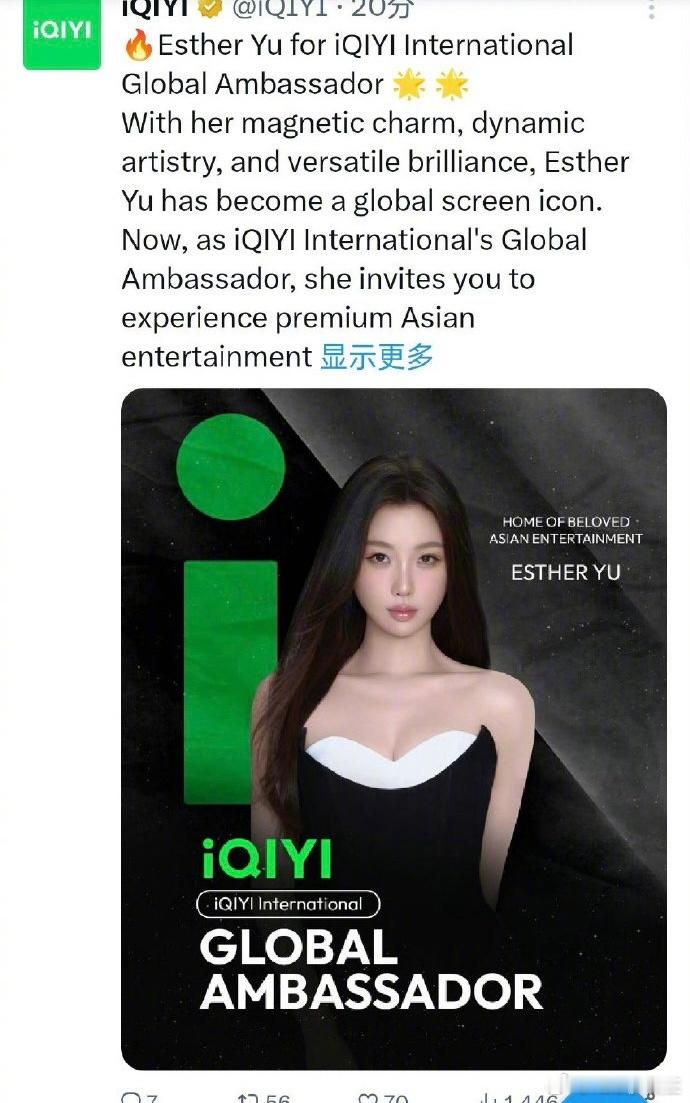Click the reply count 7
690x1103 pixels.
152,1098
